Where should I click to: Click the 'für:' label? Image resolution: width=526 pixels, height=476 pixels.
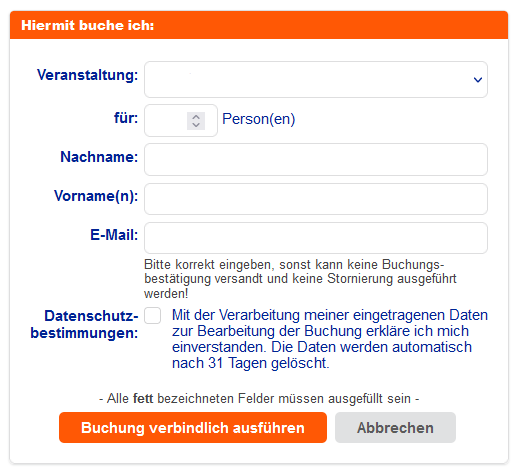[x=126, y=118]
